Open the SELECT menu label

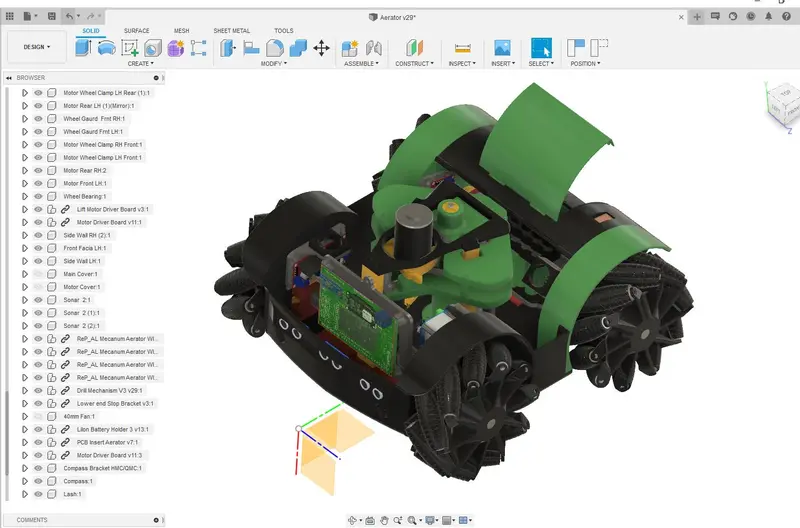coord(541,64)
